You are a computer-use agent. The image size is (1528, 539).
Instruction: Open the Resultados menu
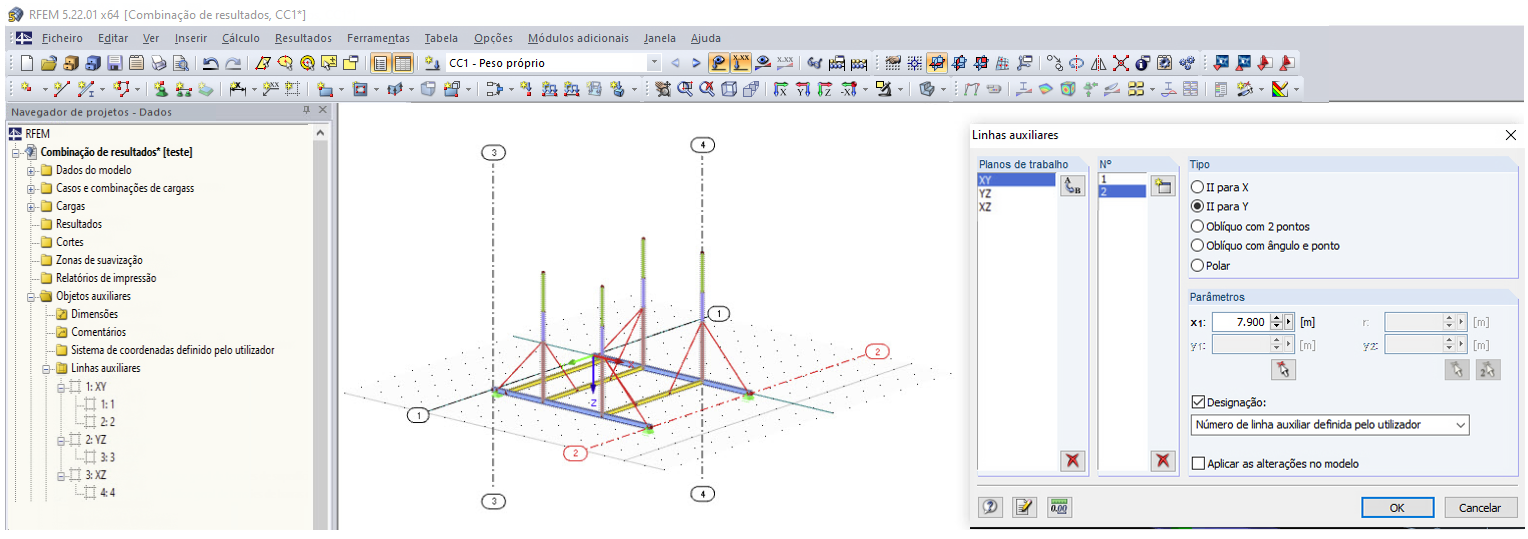click(303, 38)
